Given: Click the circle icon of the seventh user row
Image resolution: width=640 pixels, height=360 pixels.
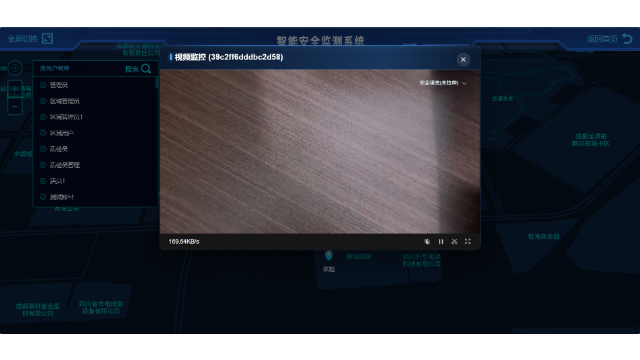Looking at the screenshot, I should point(43,181).
